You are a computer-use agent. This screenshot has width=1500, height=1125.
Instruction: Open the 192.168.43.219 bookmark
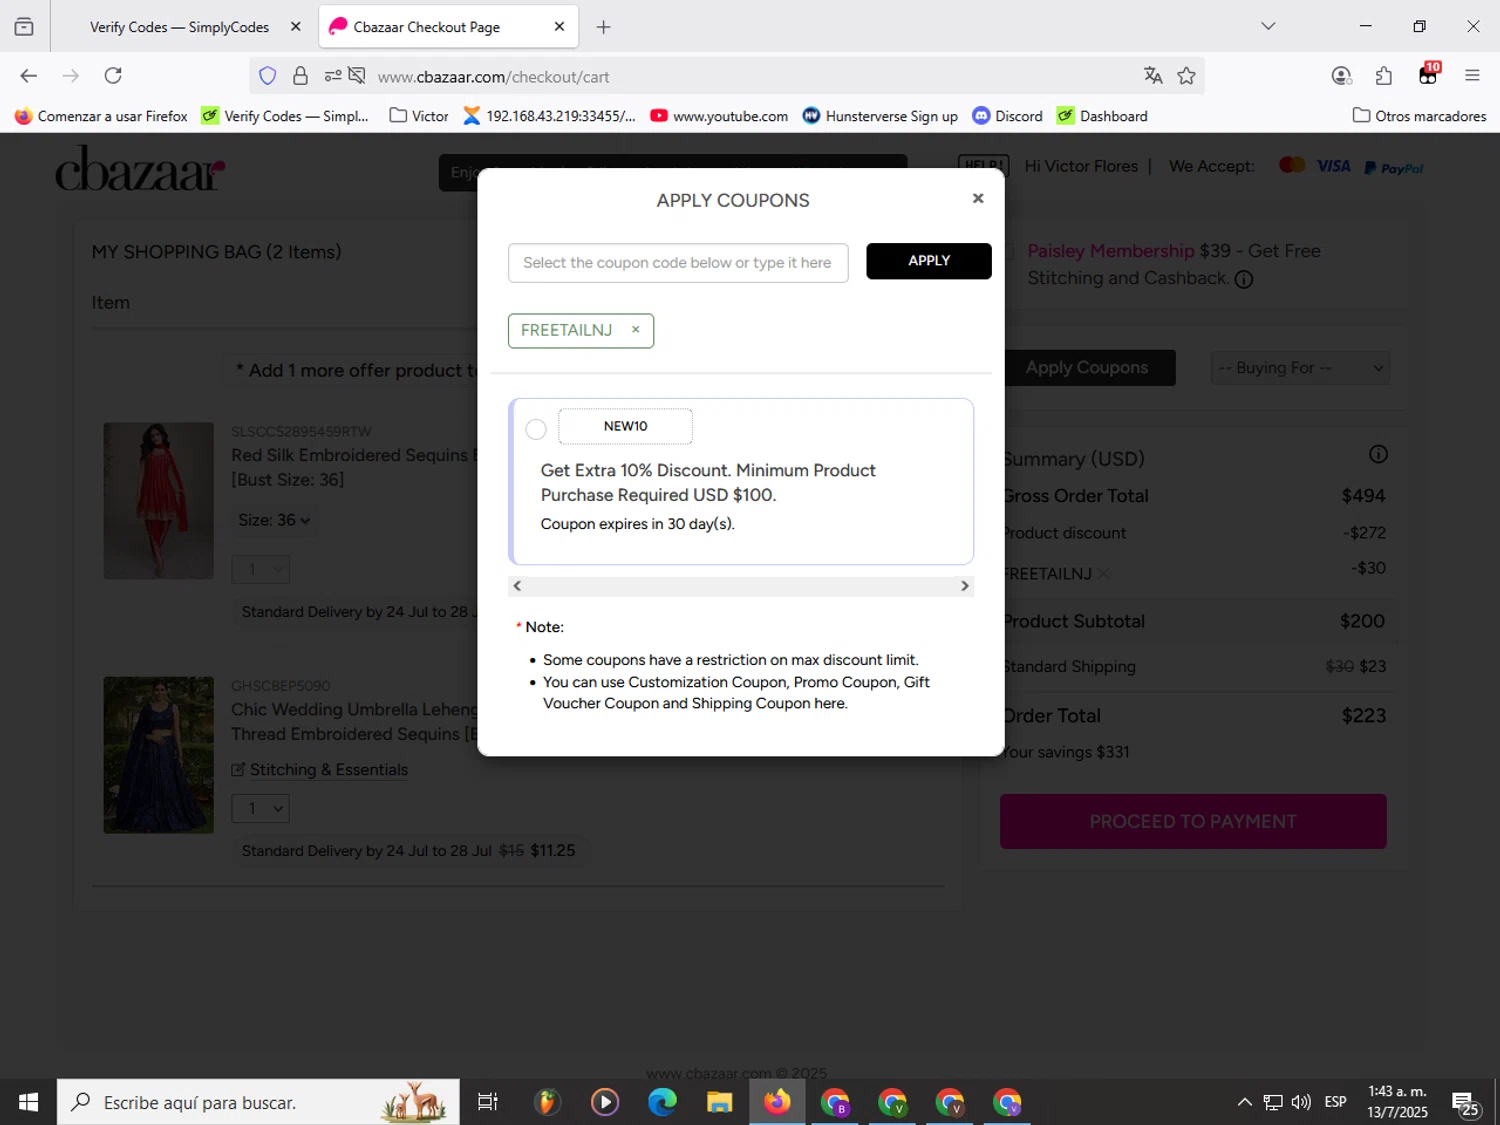[549, 116]
